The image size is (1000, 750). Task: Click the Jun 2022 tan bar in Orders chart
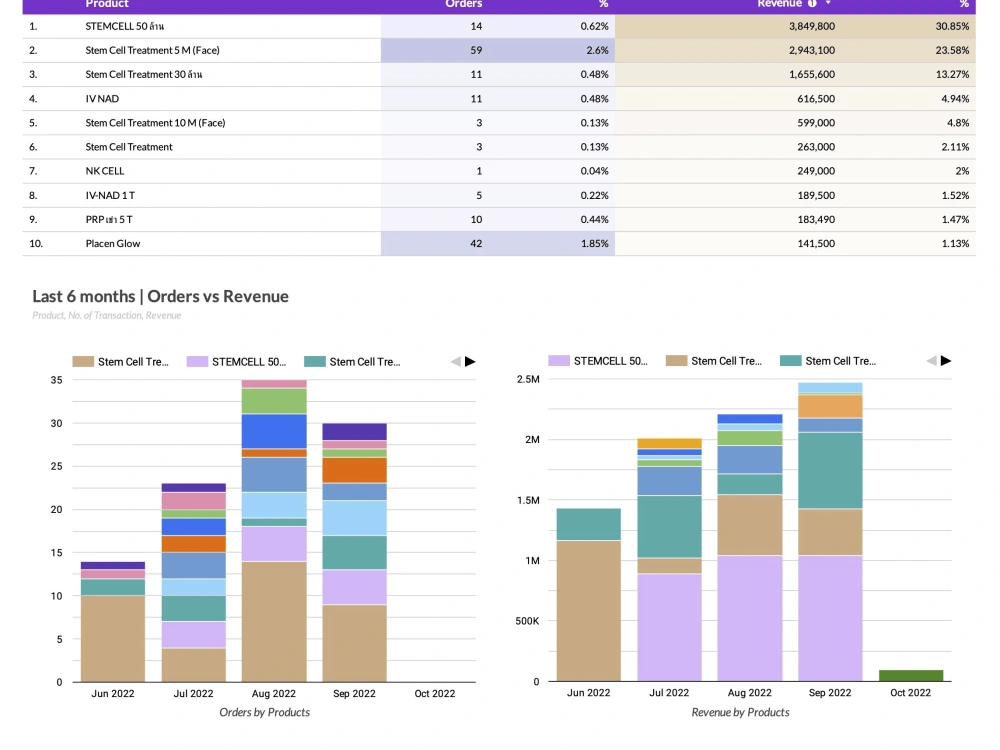[113, 638]
